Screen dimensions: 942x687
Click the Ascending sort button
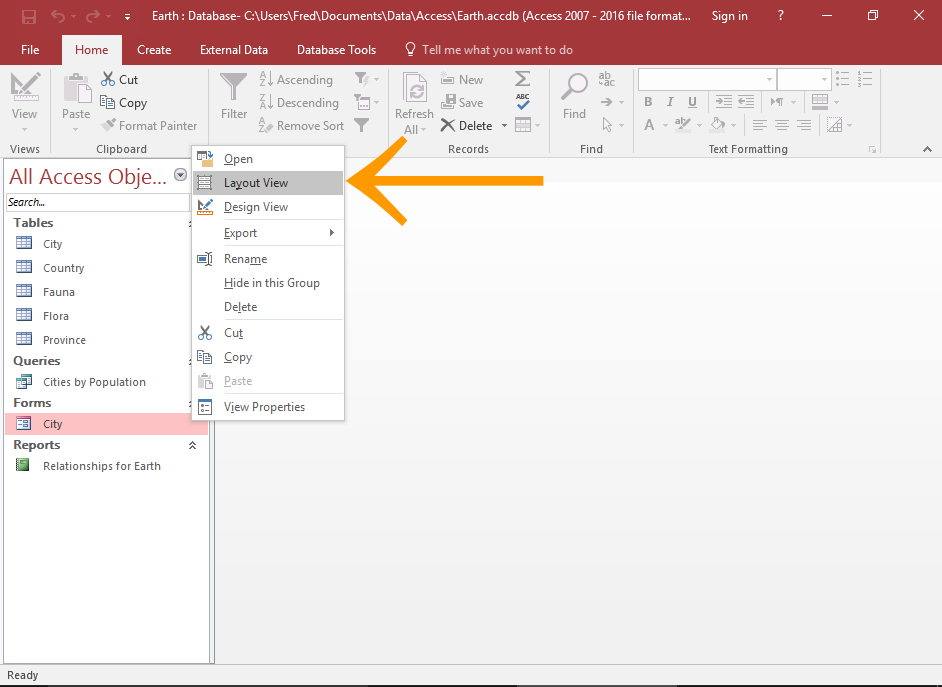(295, 80)
